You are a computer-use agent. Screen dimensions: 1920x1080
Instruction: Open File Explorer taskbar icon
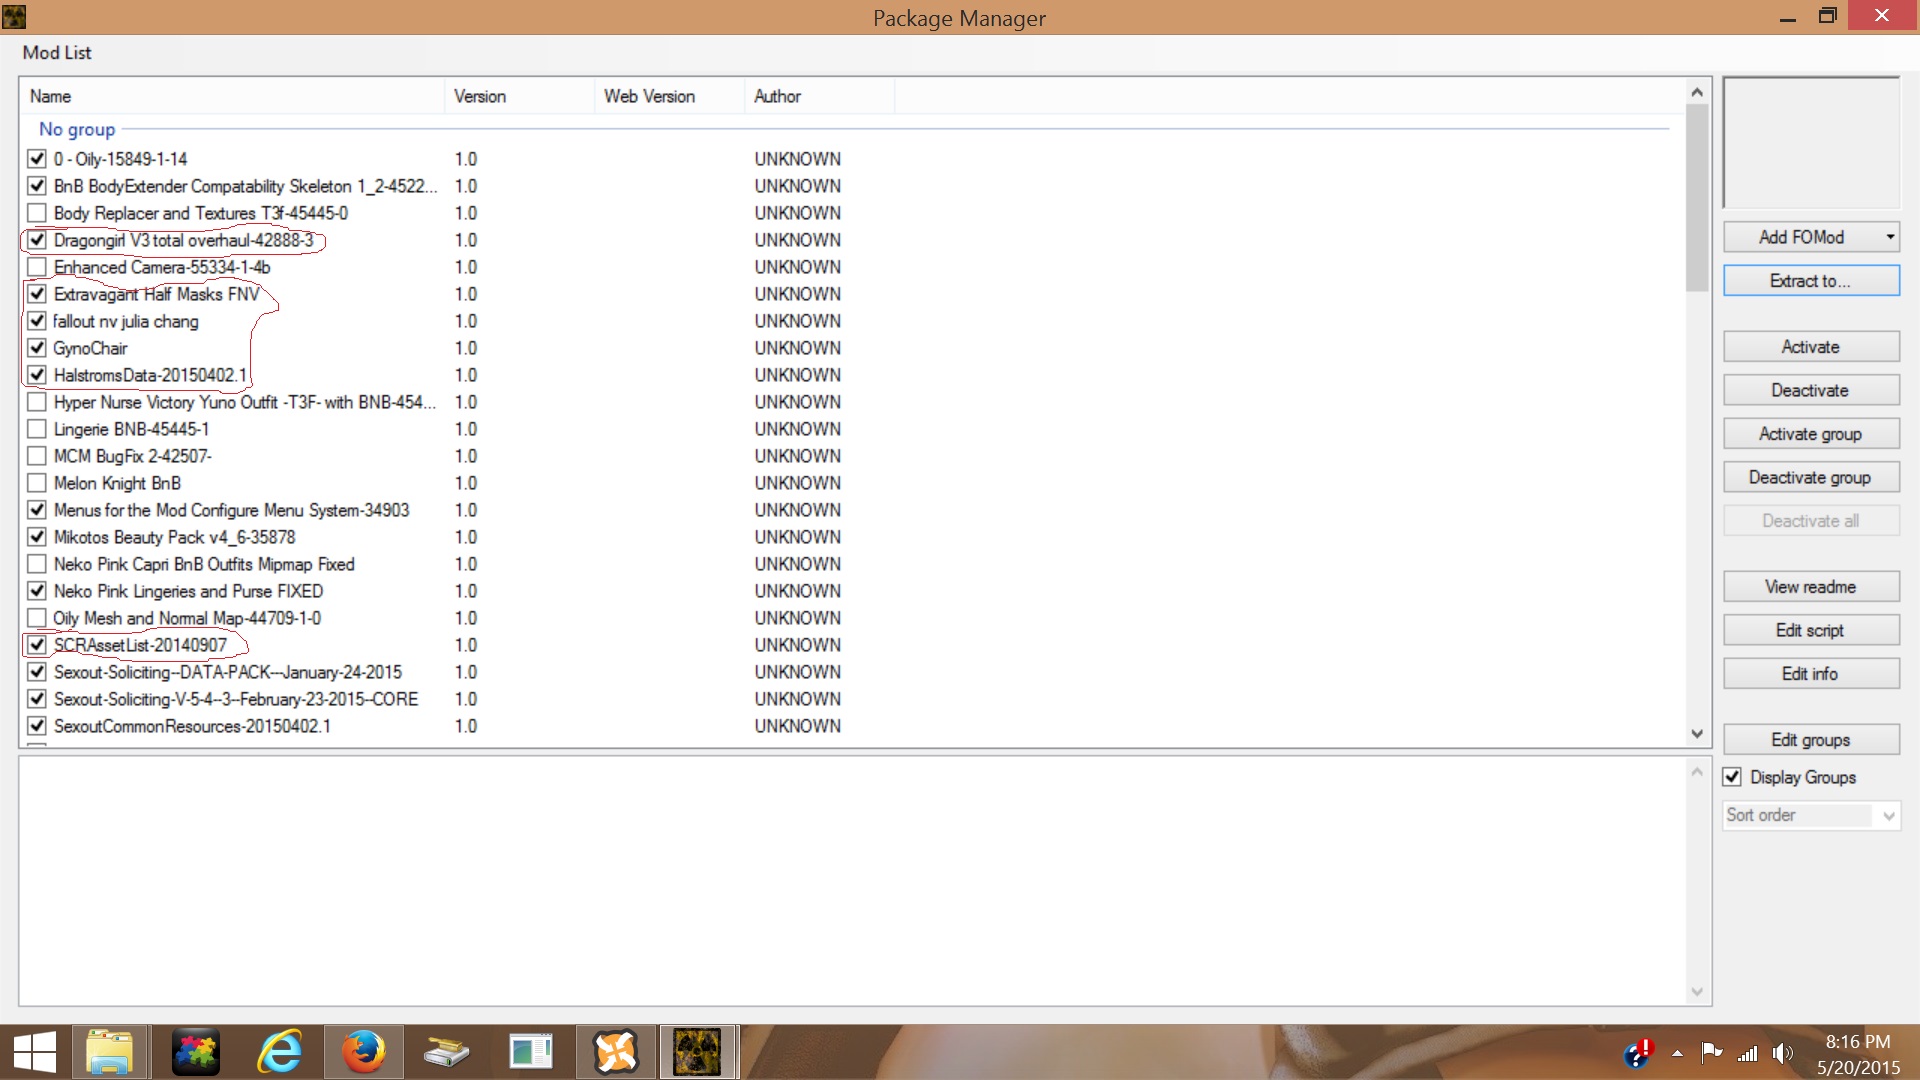click(109, 1052)
